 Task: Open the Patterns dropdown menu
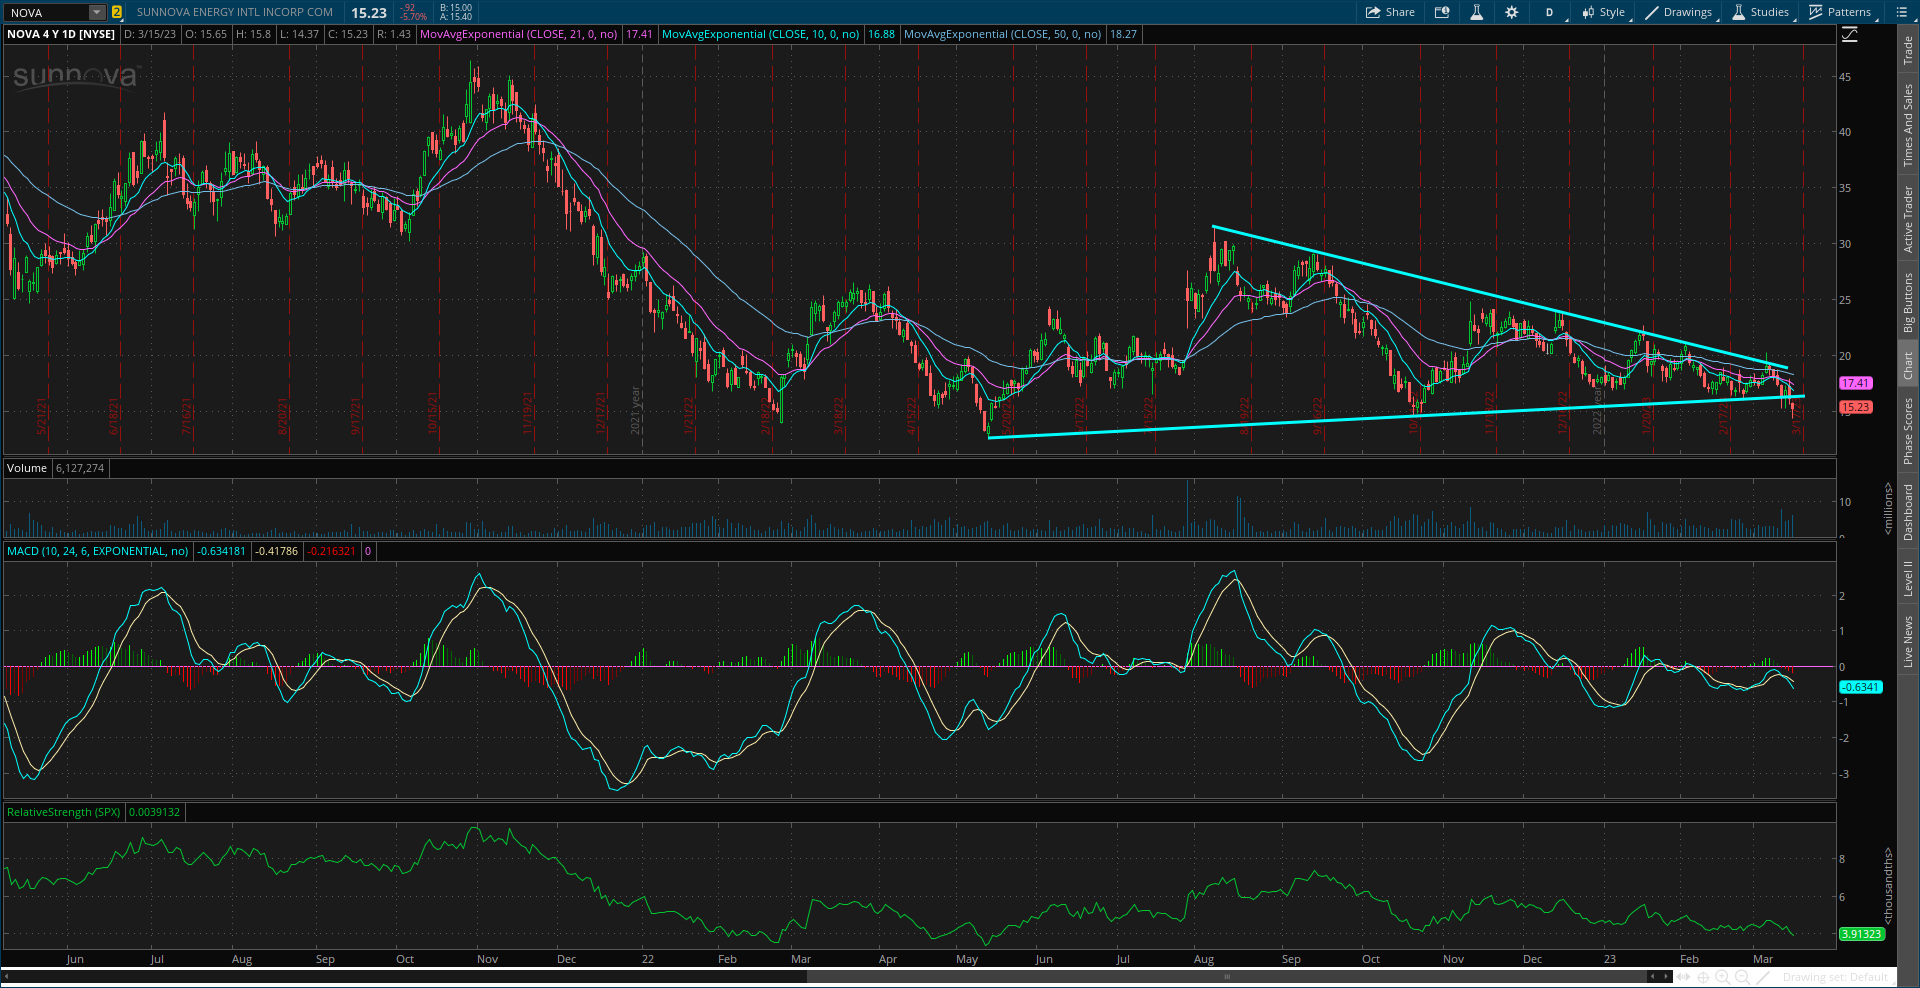[1840, 12]
